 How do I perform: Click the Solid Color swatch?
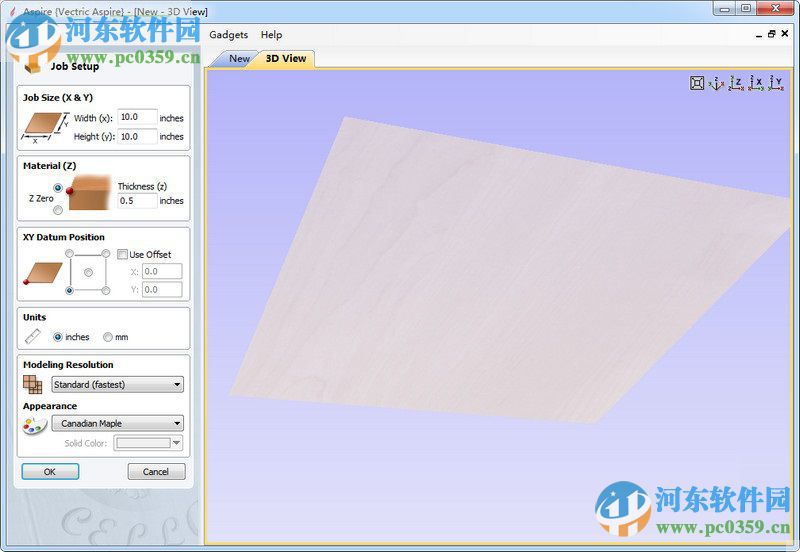point(143,443)
